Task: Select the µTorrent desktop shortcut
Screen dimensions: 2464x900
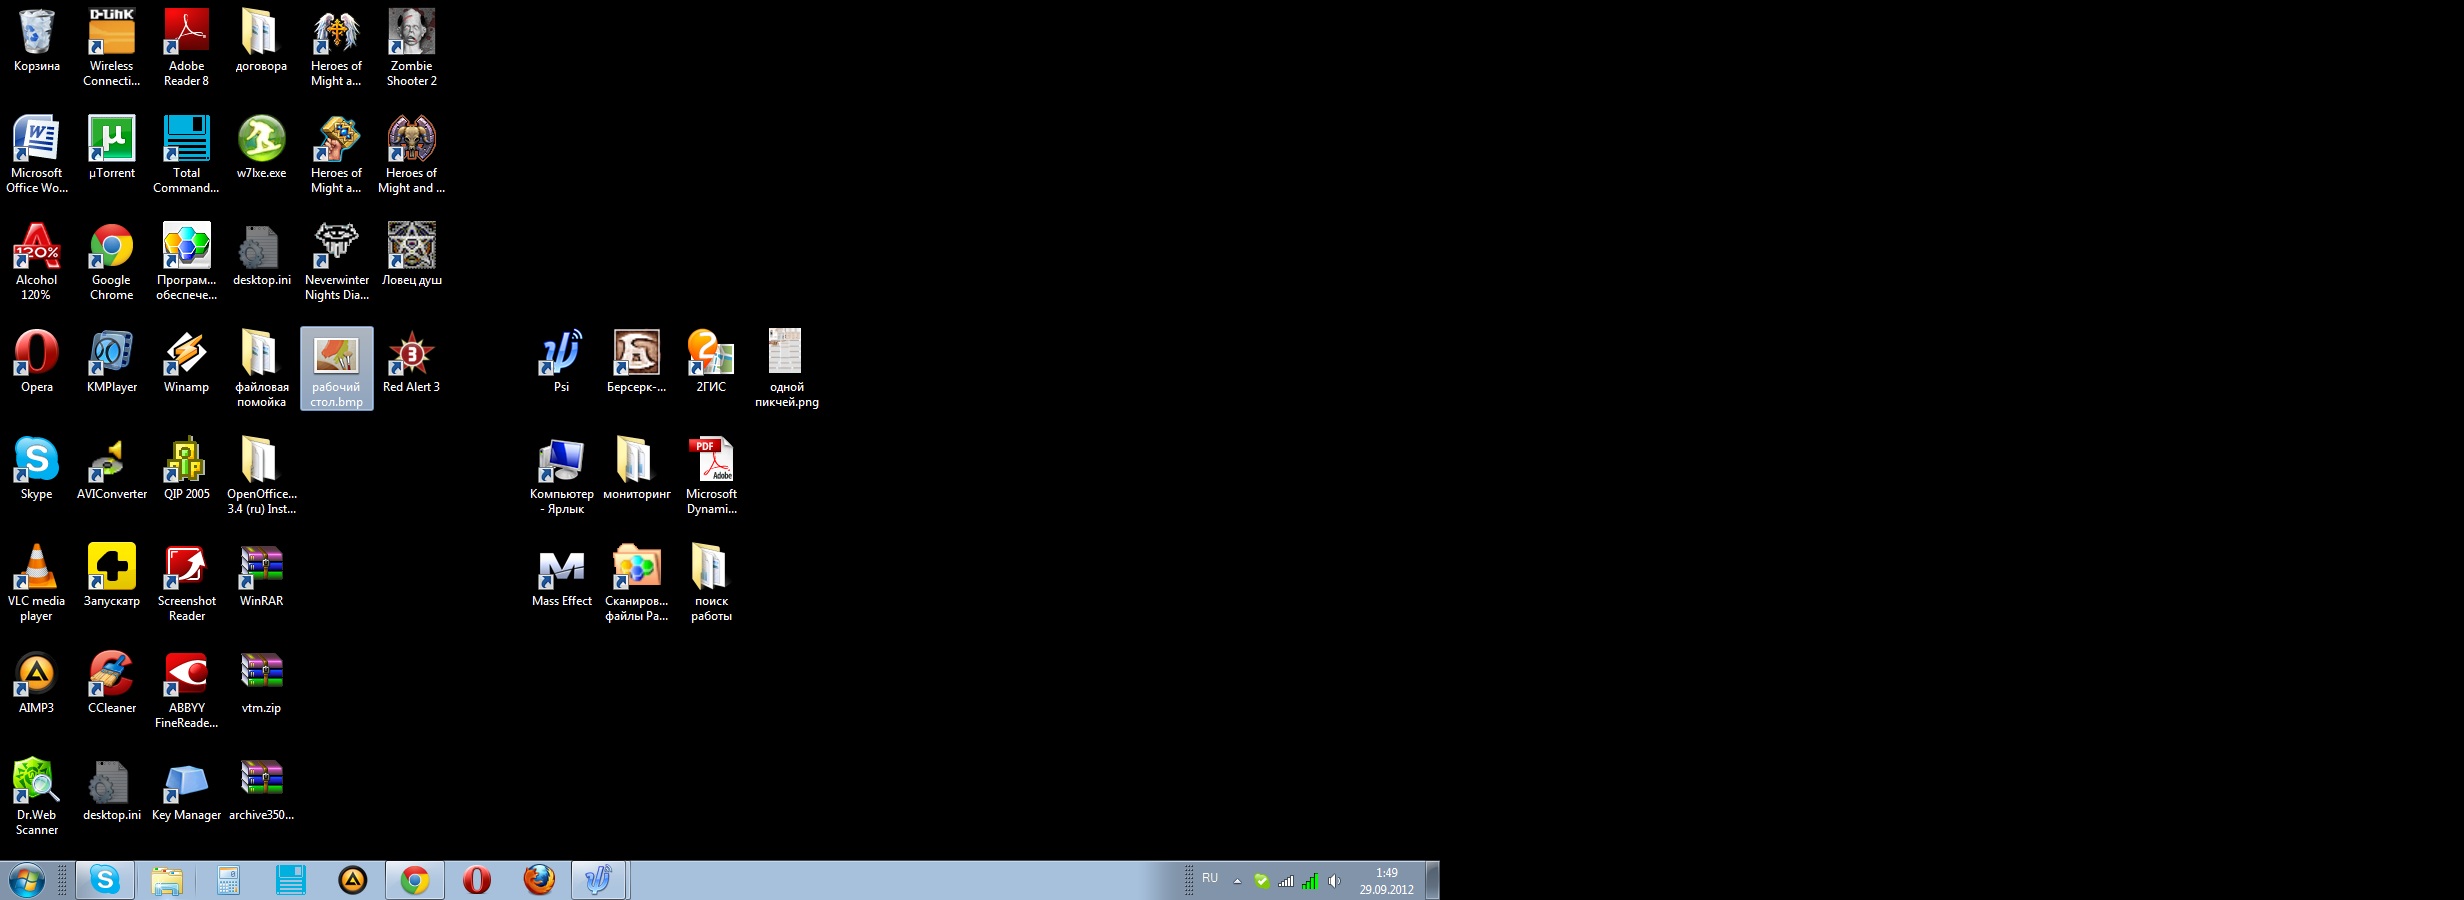Action: tap(112, 148)
